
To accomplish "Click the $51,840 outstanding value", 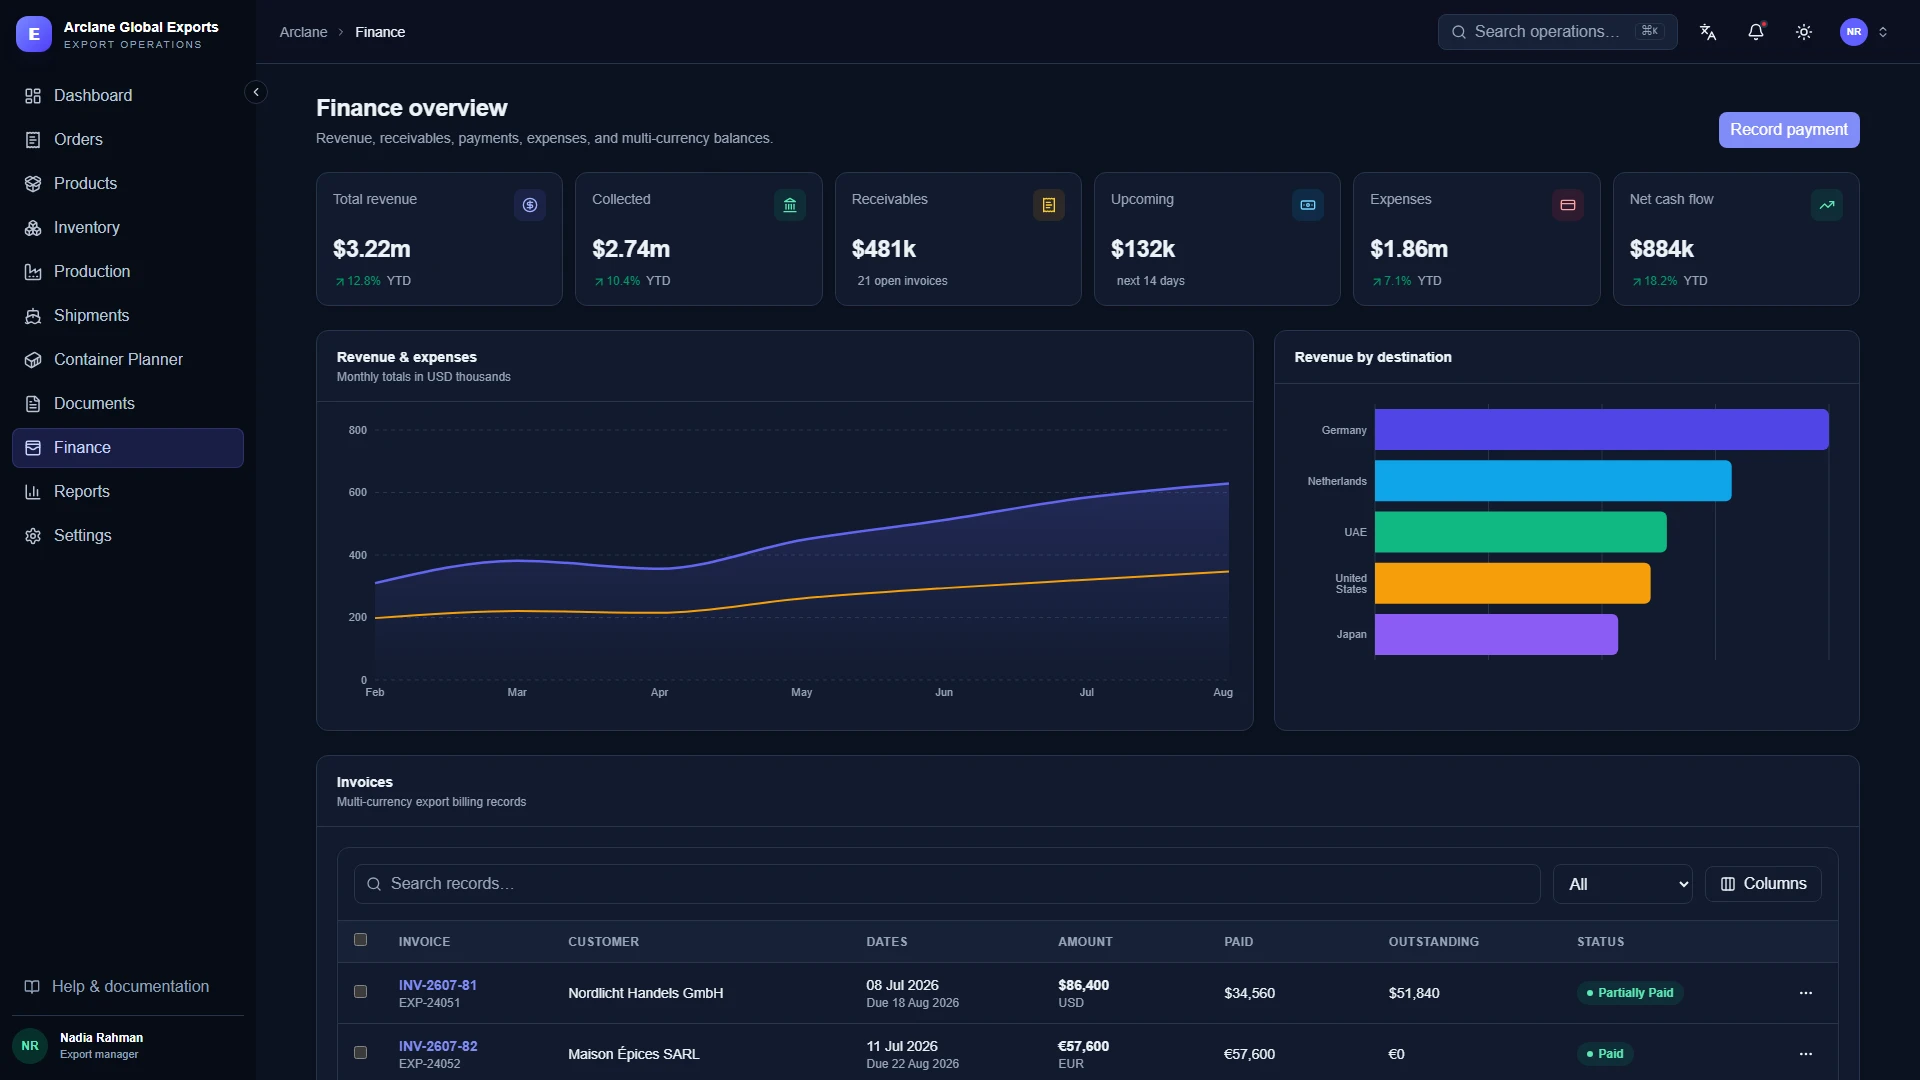I will pyautogui.click(x=1414, y=993).
